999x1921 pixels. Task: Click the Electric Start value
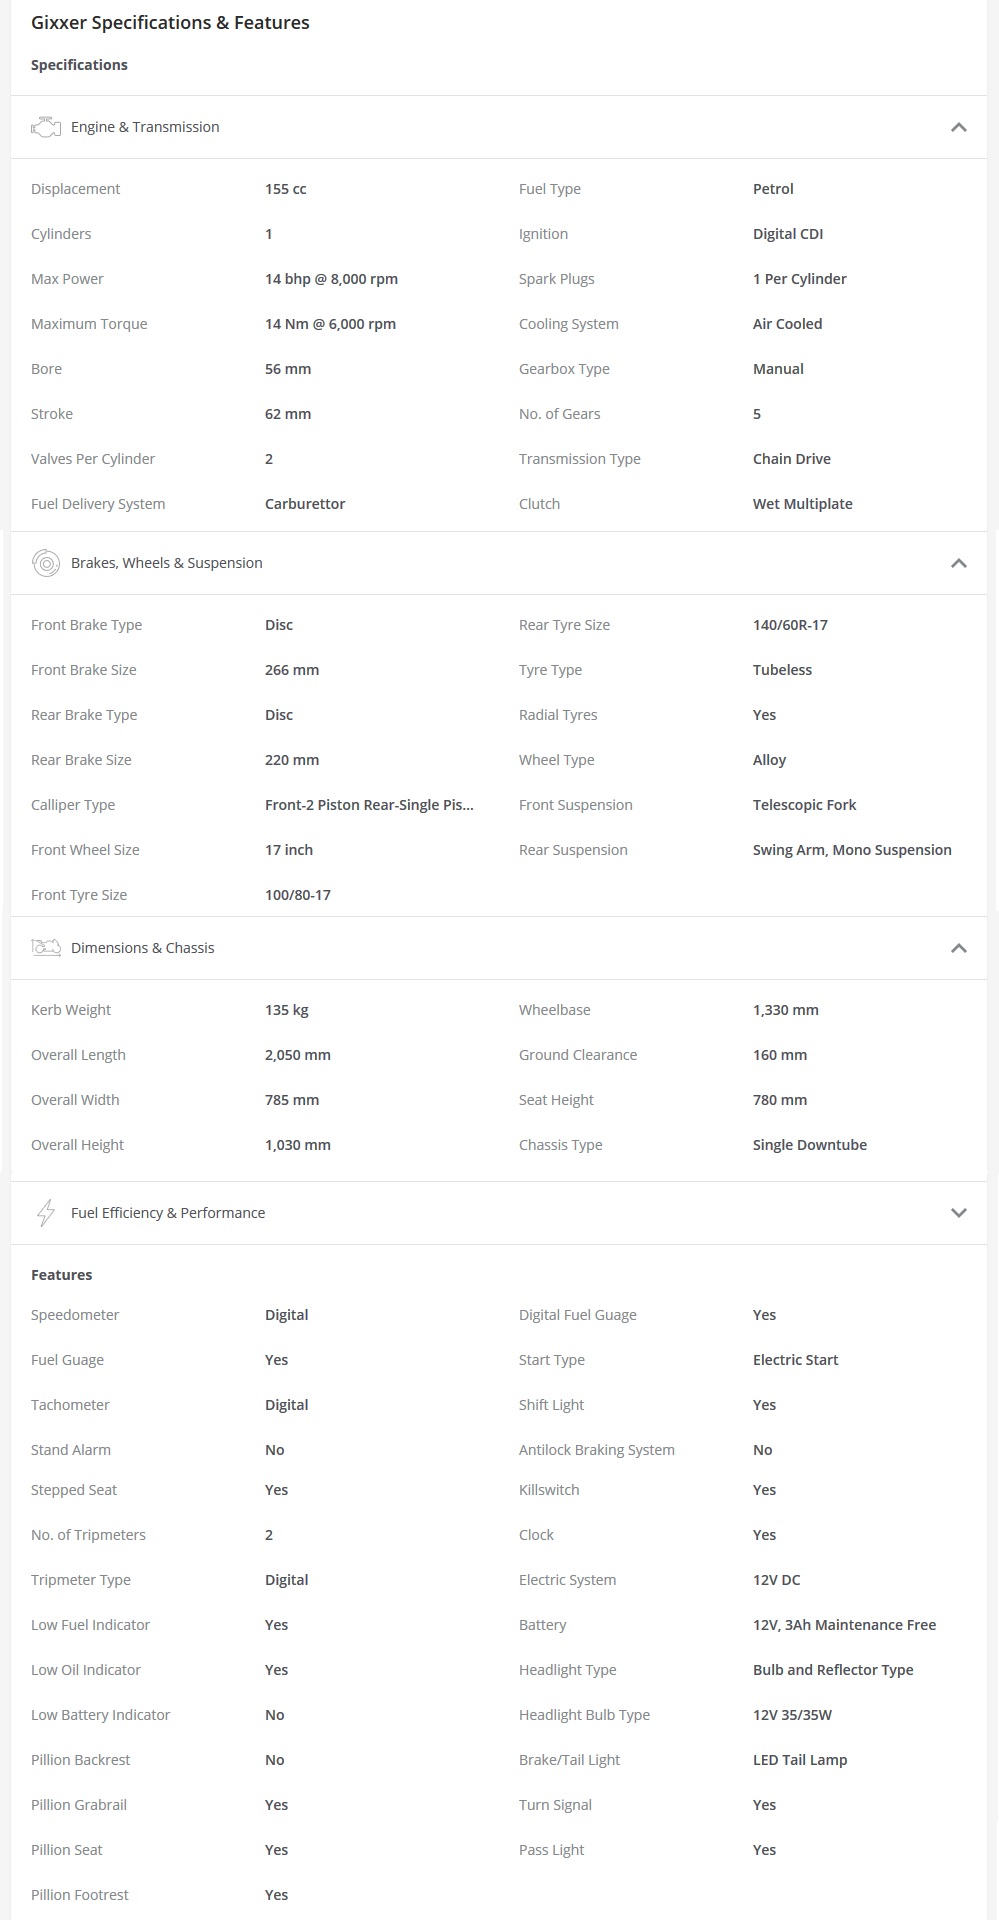coord(795,1360)
